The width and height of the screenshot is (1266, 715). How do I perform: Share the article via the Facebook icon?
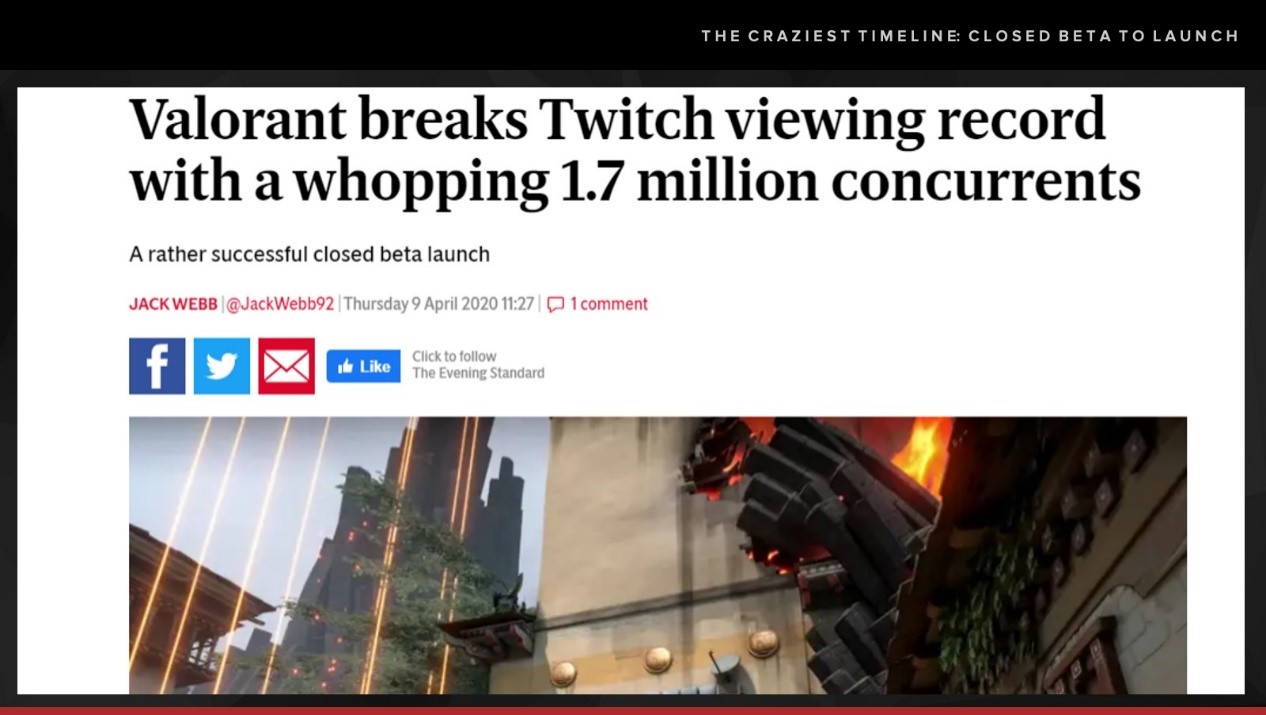pyautogui.click(x=157, y=366)
